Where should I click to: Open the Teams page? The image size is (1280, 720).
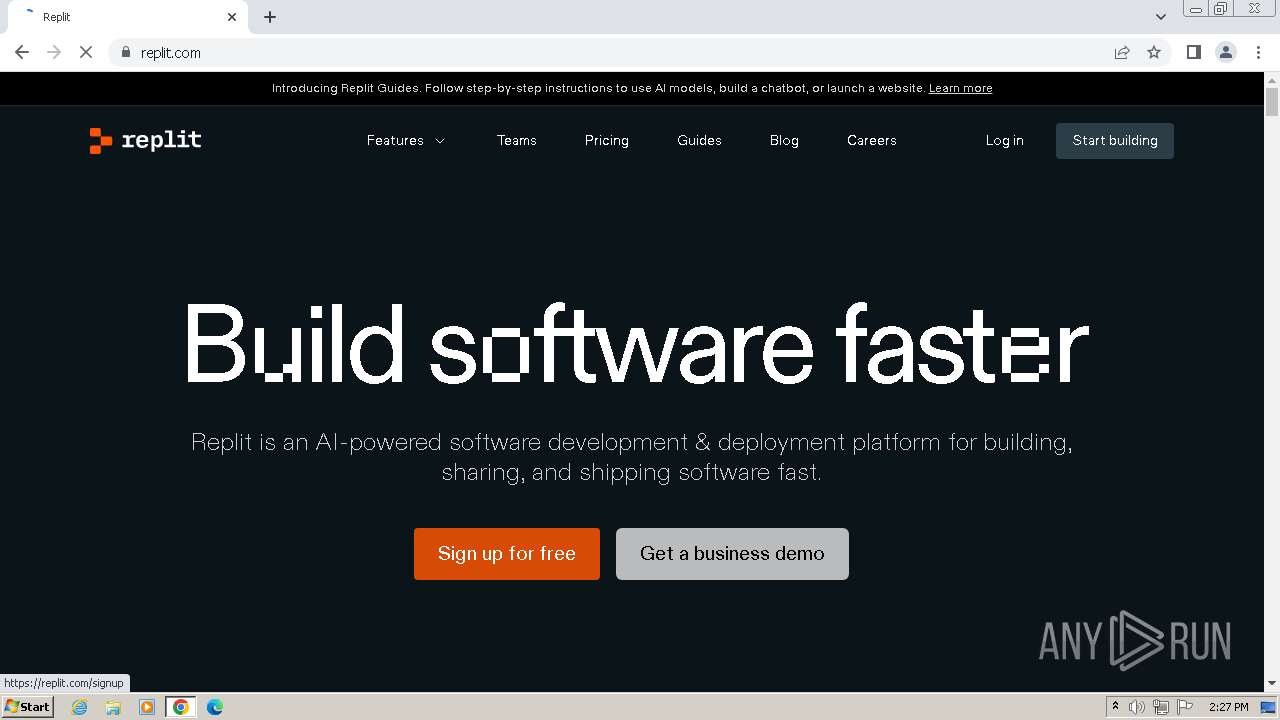click(x=517, y=141)
